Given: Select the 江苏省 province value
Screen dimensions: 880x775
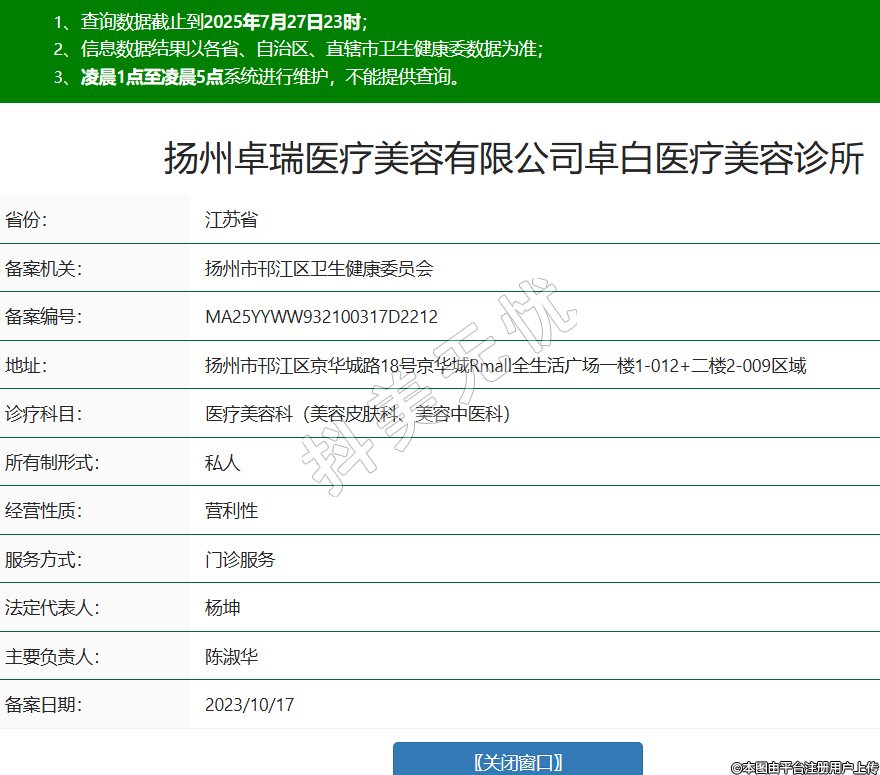Looking at the screenshot, I should [x=231, y=220].
